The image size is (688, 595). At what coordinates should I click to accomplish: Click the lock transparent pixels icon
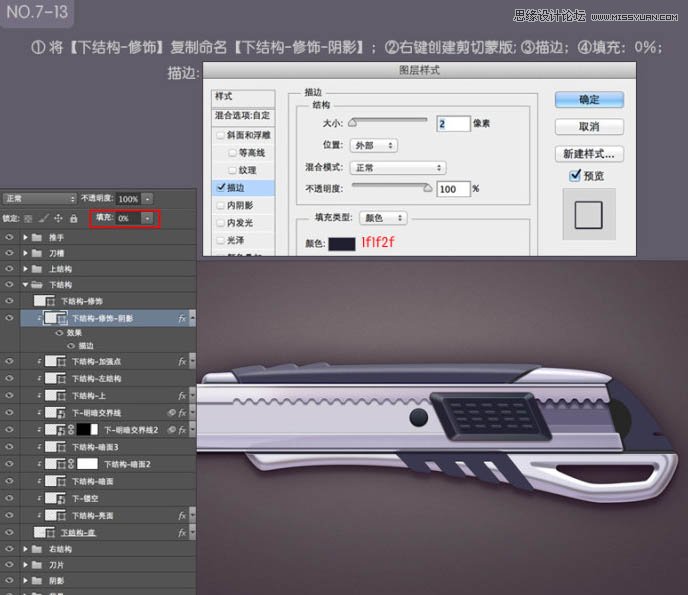[28, 219]
